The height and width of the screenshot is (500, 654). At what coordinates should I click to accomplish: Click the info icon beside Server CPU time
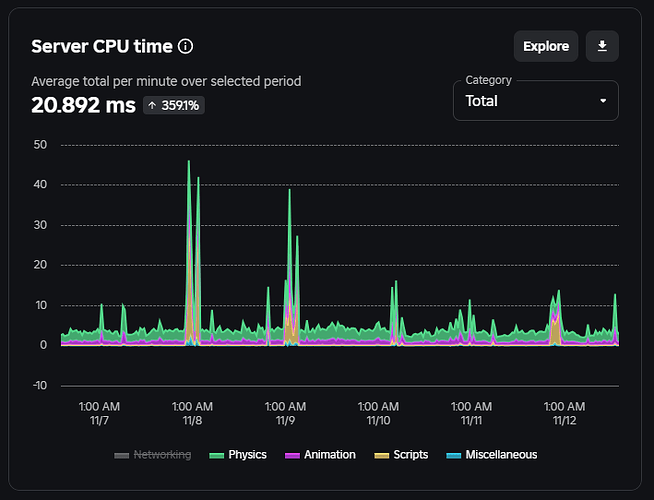[186, 46]
